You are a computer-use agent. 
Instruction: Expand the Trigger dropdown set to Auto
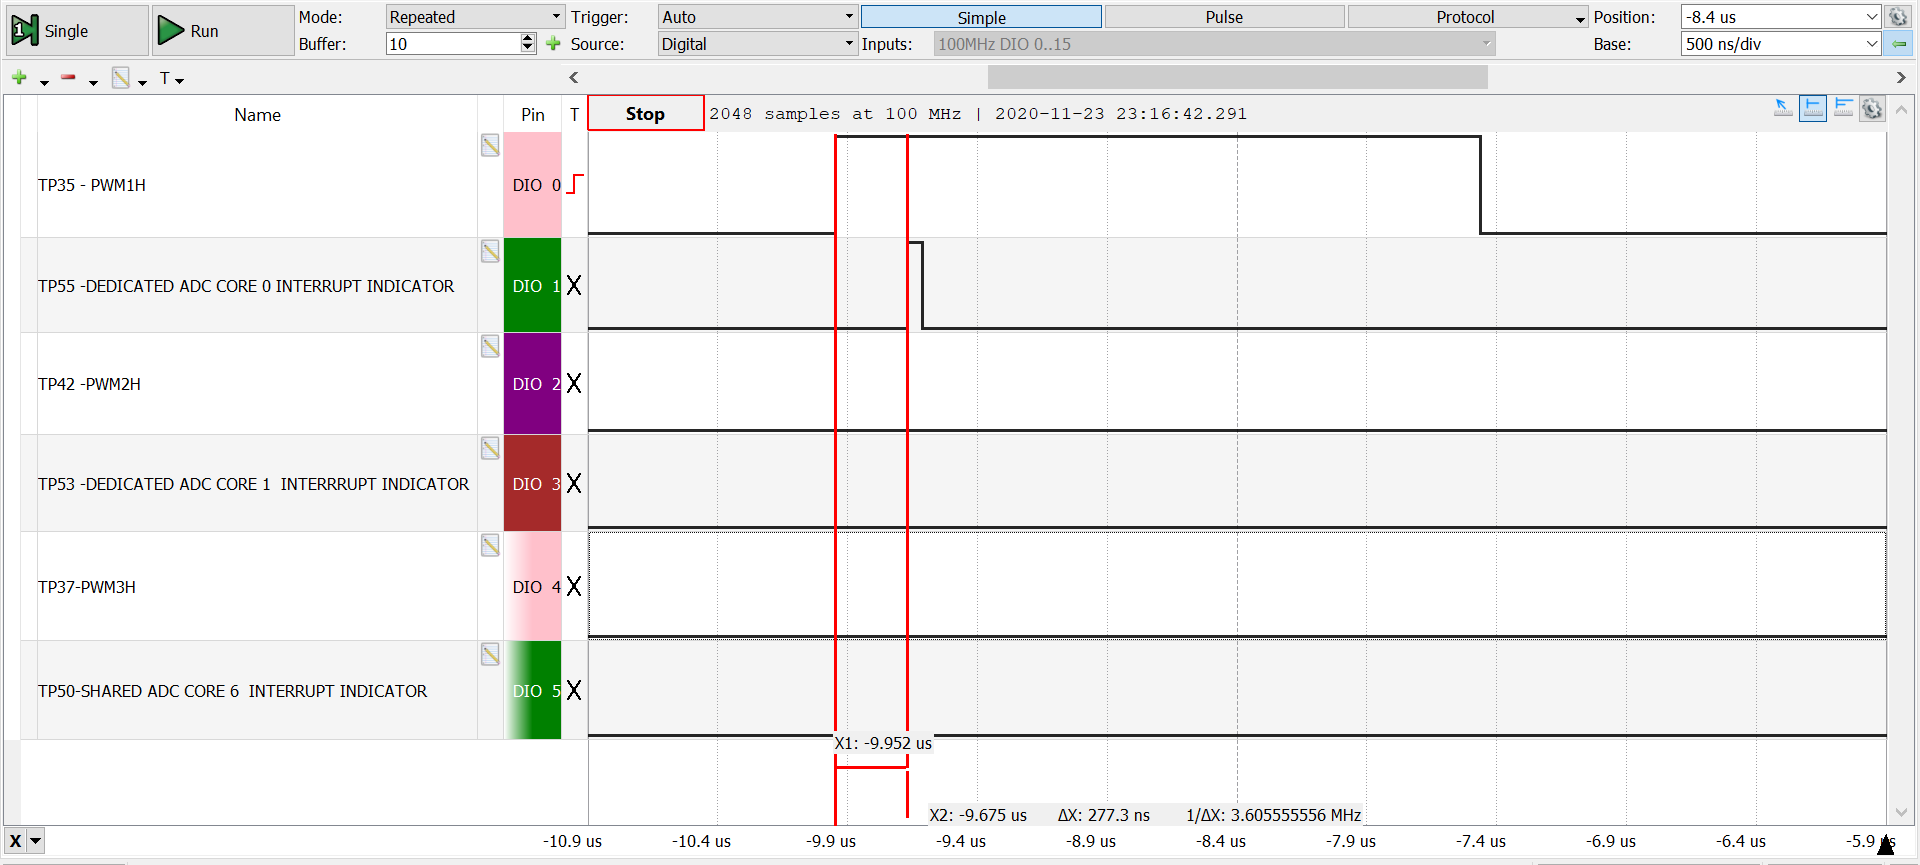[757, 17]
